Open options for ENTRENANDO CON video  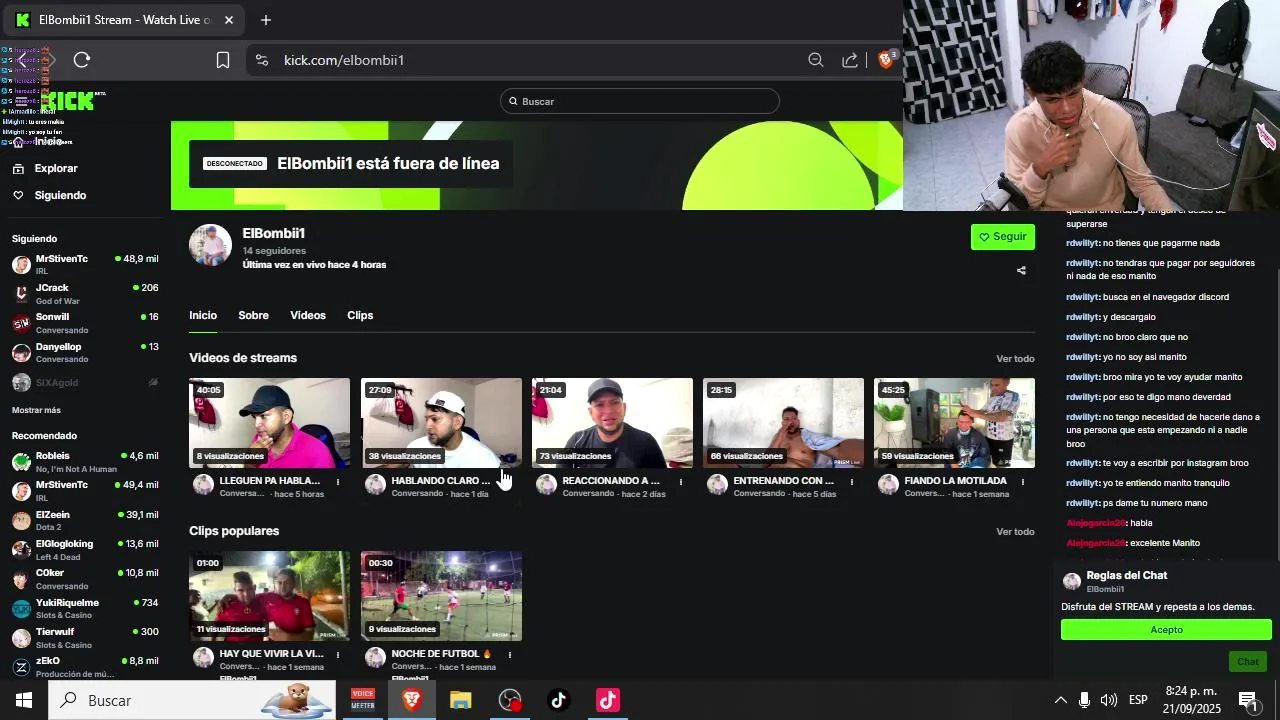852,482
